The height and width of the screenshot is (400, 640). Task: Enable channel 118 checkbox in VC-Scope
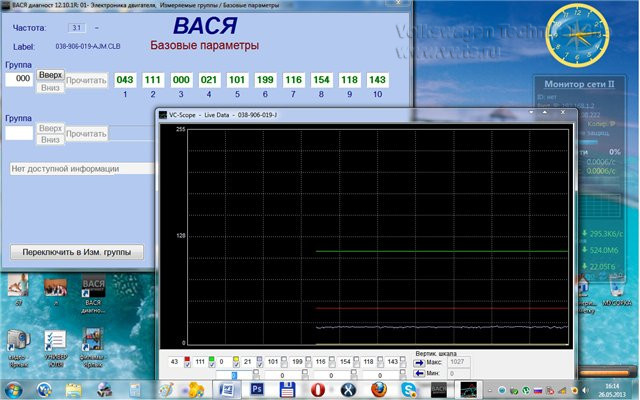(380, 362)
